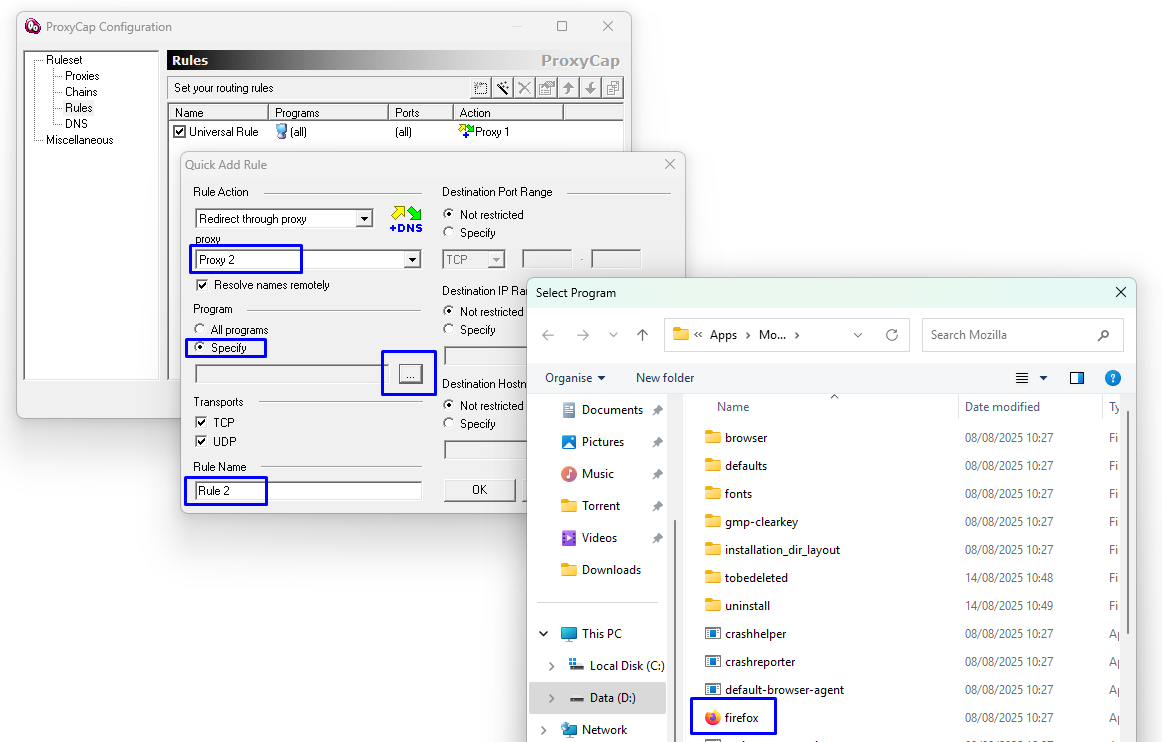Expand Local Disk (C:) in tree
Image resolution: width=1162 pixels, height=742 pixels.
(x=551, y=666)
